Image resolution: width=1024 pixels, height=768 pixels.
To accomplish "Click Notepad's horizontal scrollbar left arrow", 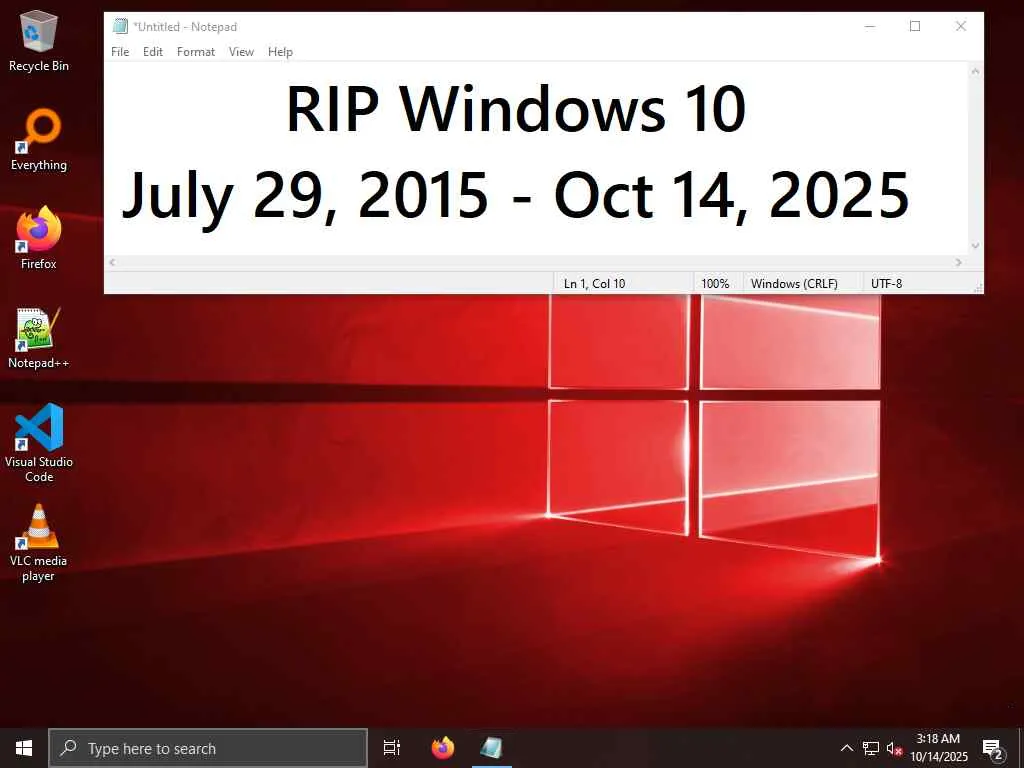I will [112, 262].
